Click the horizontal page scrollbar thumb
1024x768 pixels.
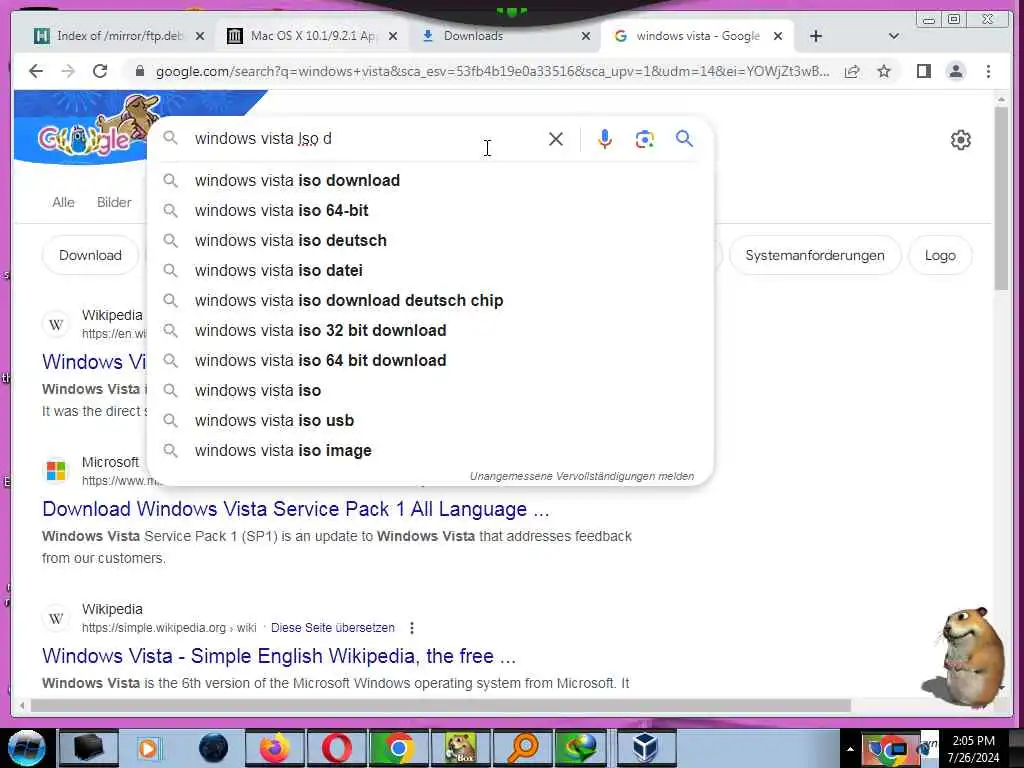coord(441,706)
